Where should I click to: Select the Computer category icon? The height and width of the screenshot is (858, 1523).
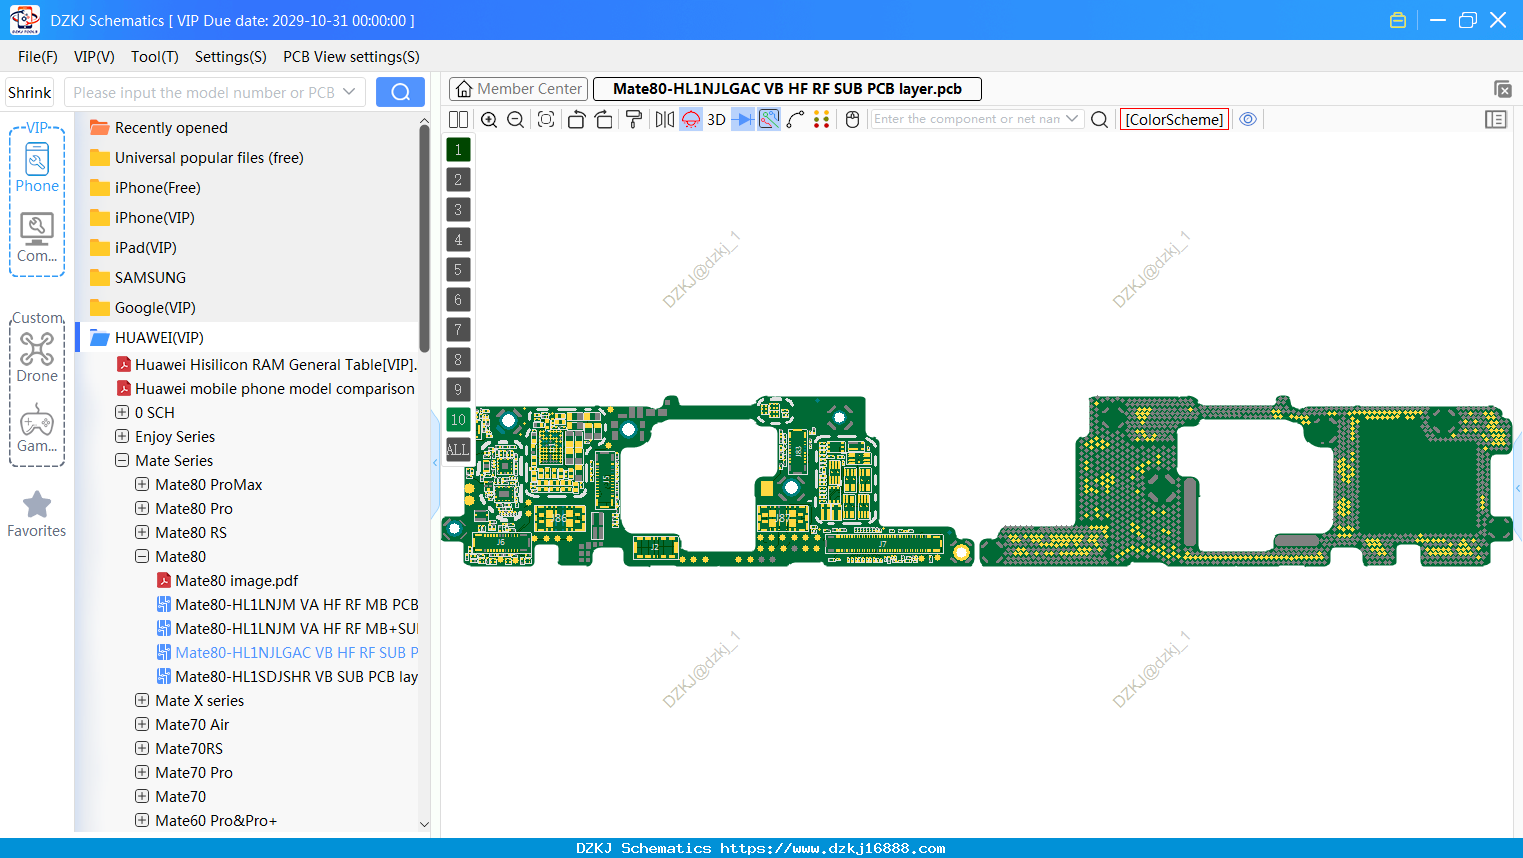click(37, 238)
